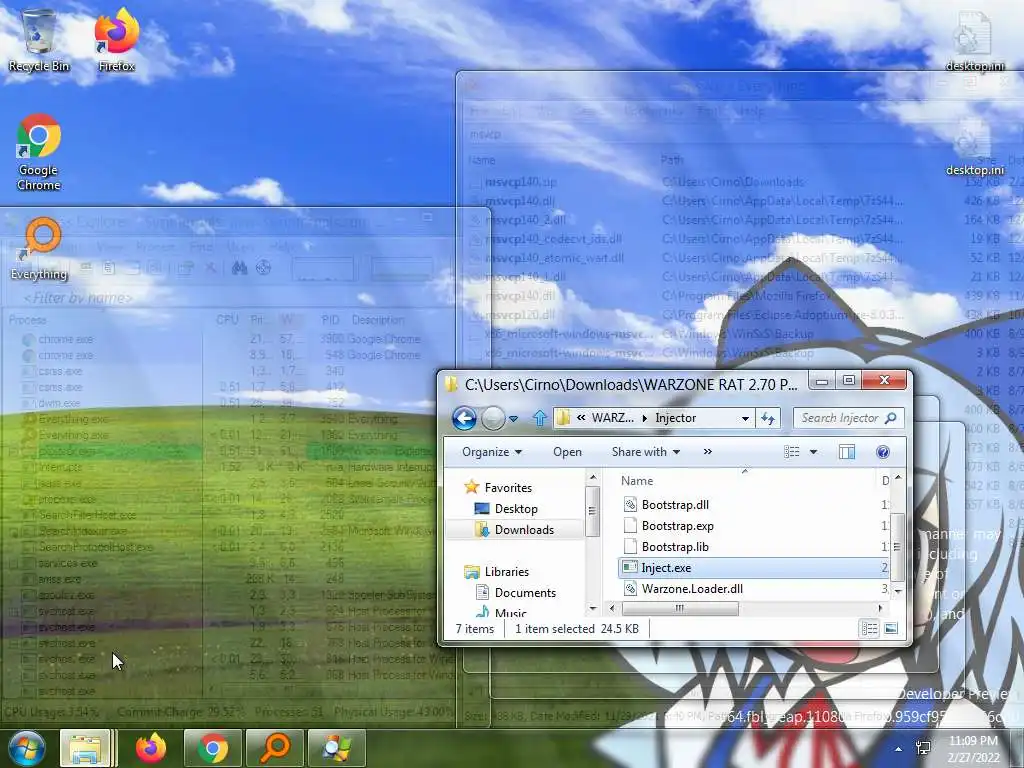1024x768 pixels.
Task: Expand the address bar history dropdown
Action: 745,419
